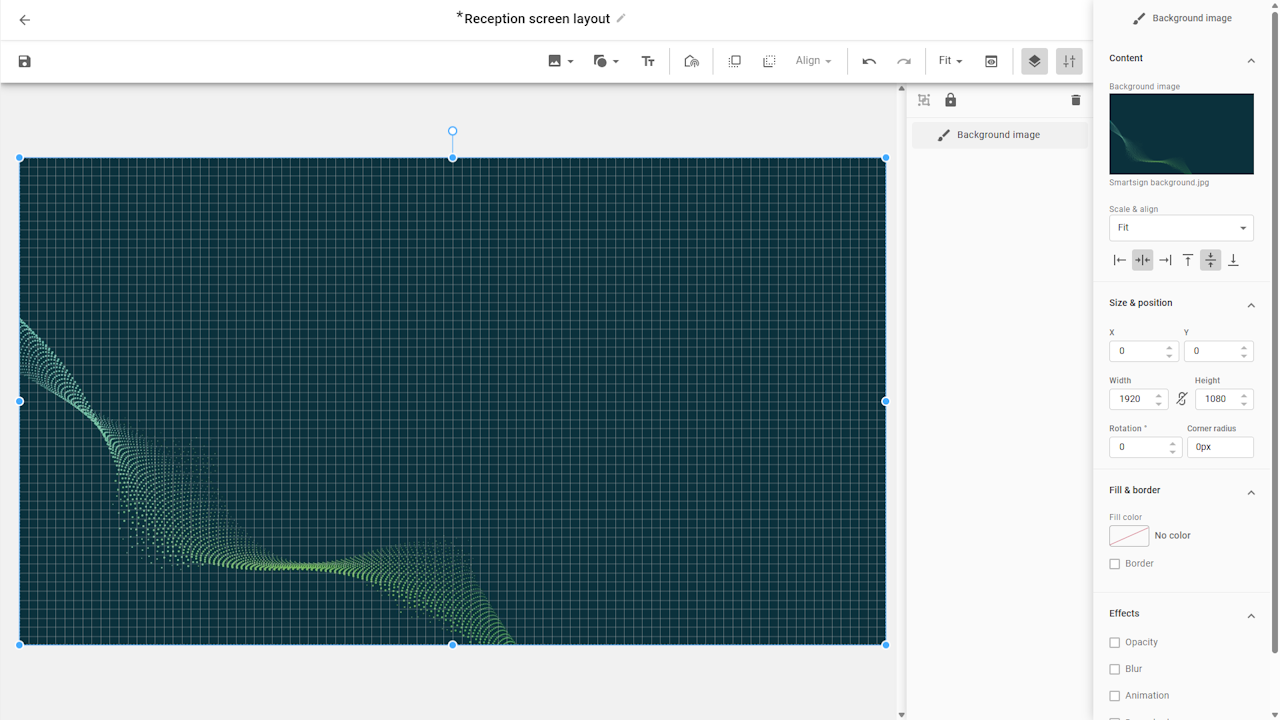Viewport: 1280px width, 720px height.
Task: Delete the selected layer with trash icon
Action: 1076,100
